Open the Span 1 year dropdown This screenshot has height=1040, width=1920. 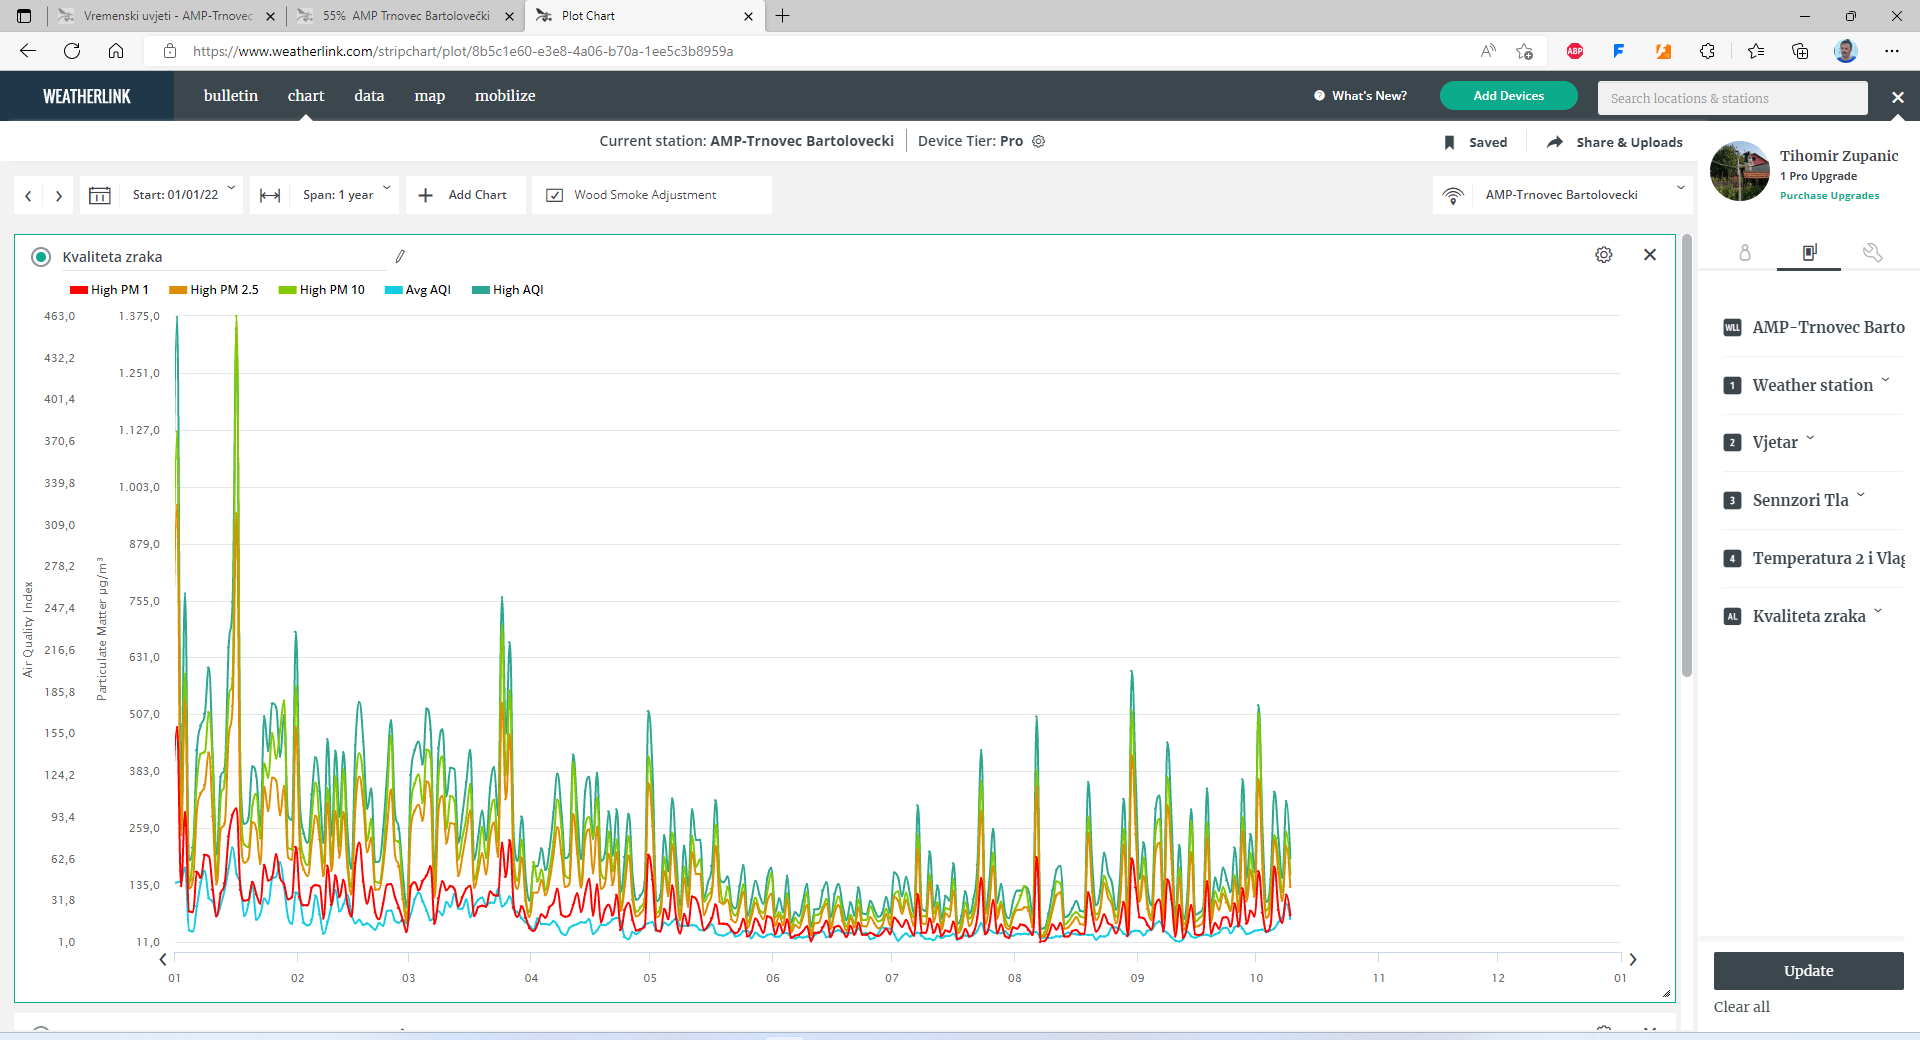click(x=346, y=195)
